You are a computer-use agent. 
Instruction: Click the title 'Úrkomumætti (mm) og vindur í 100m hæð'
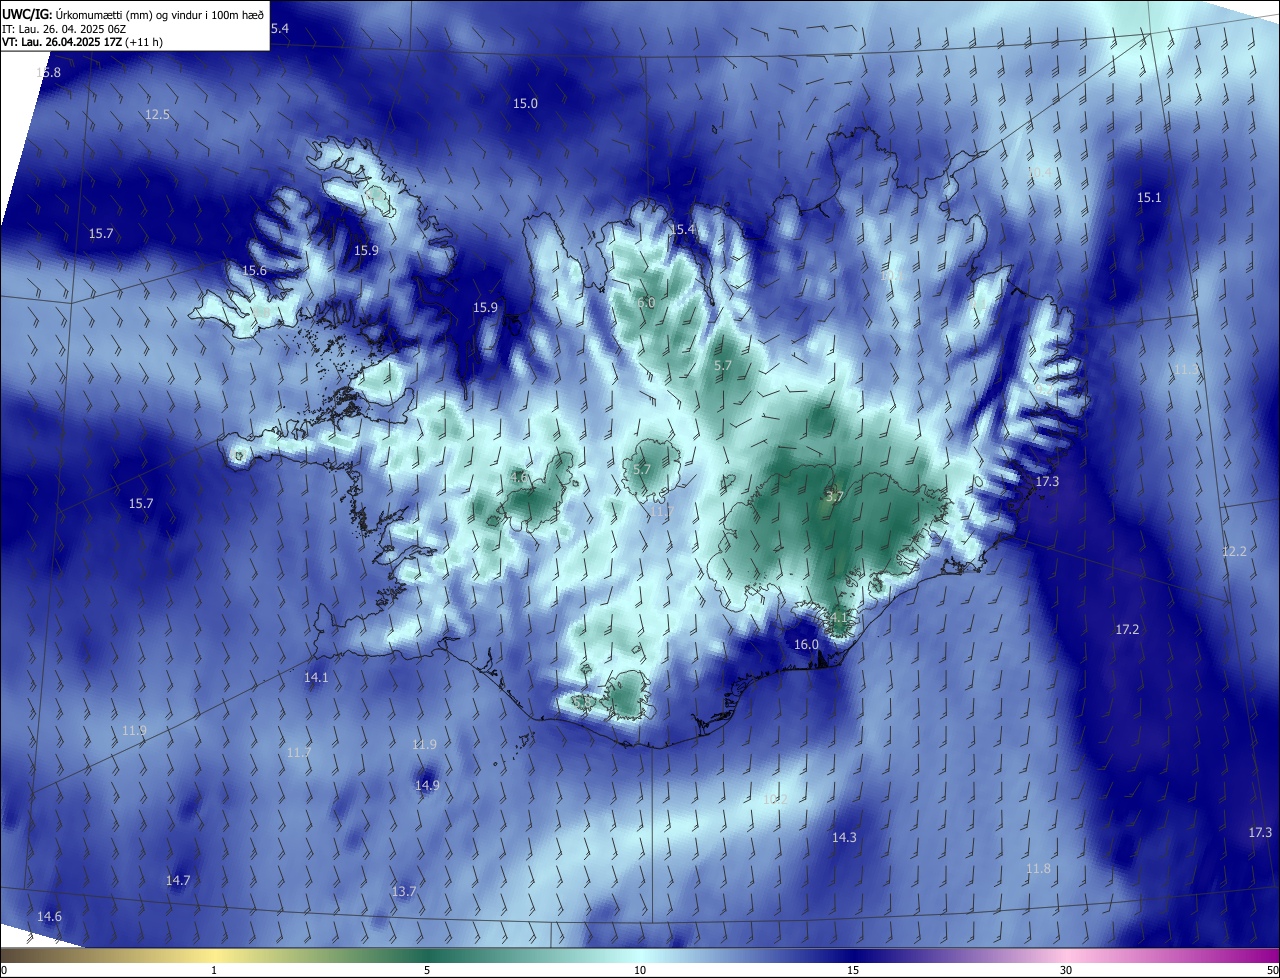(x=159, y=14)
